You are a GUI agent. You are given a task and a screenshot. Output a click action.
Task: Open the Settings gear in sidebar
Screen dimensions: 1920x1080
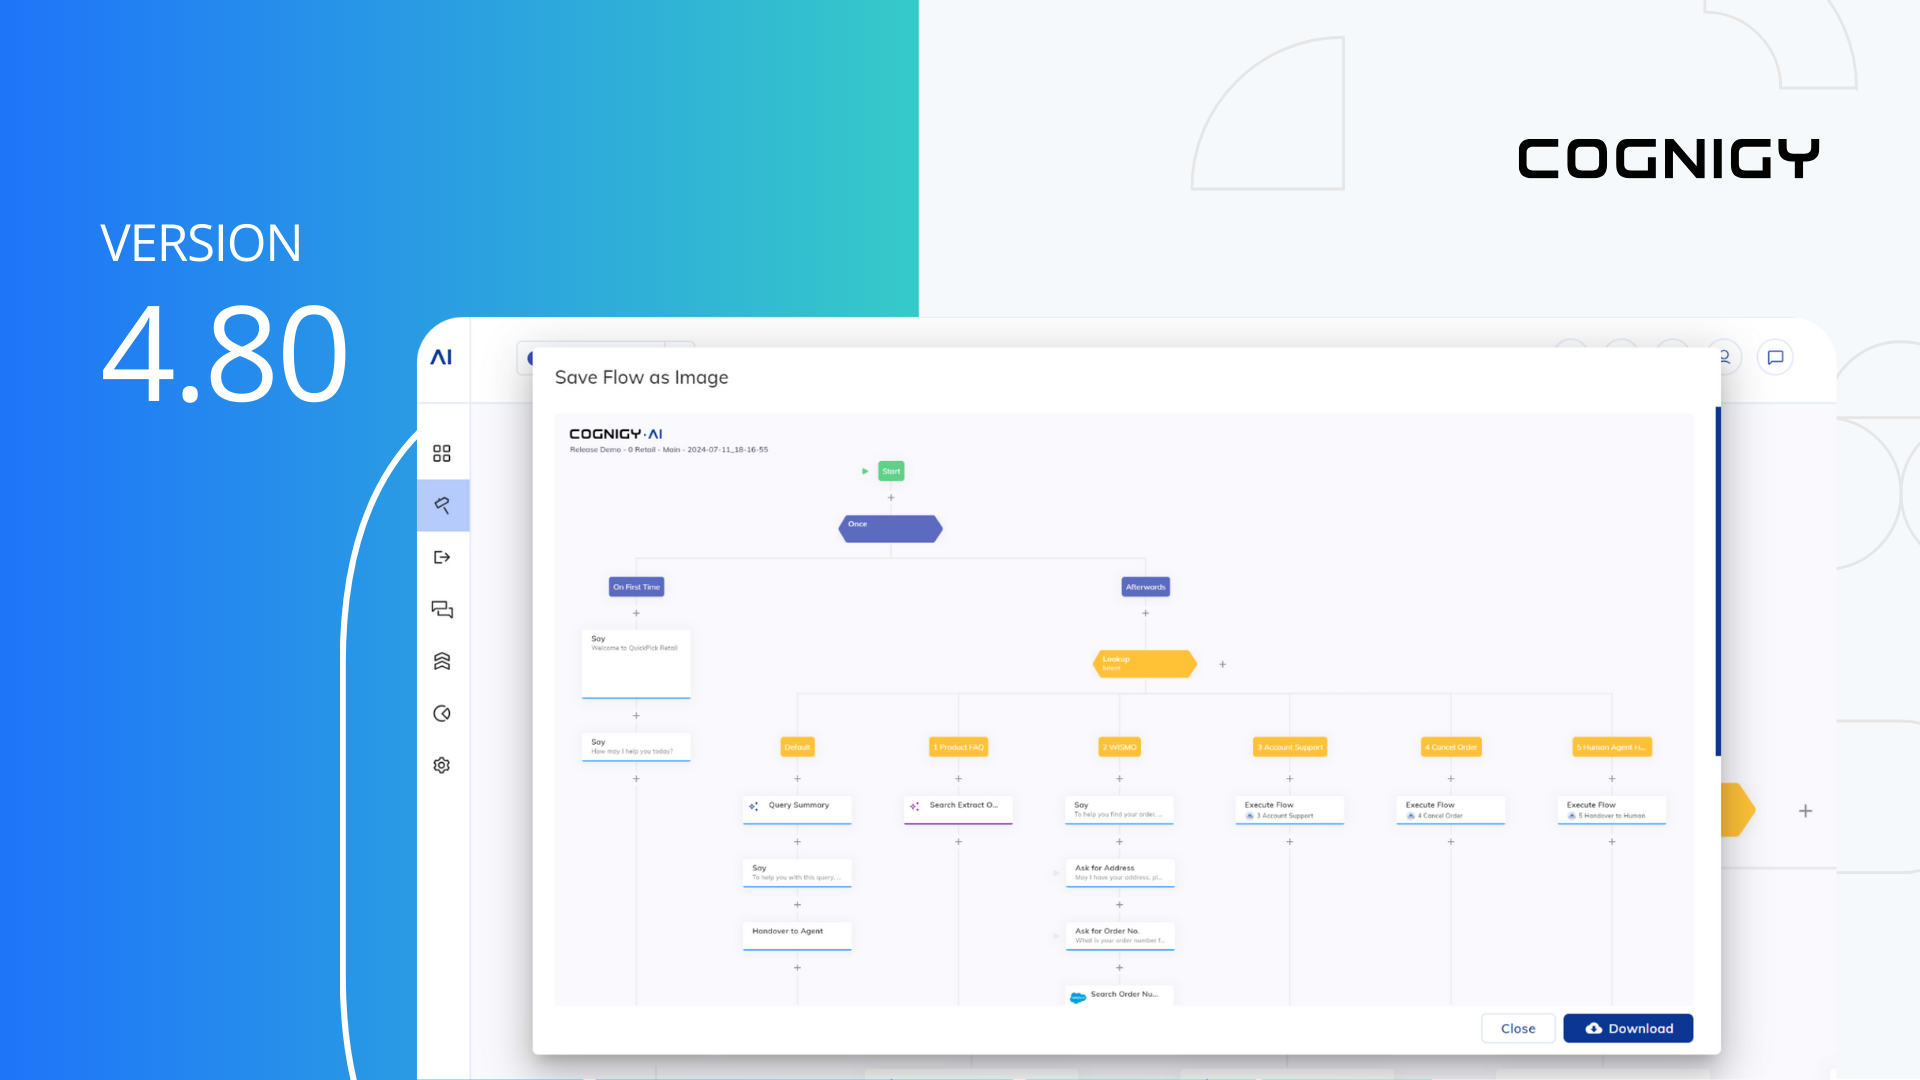443,765
